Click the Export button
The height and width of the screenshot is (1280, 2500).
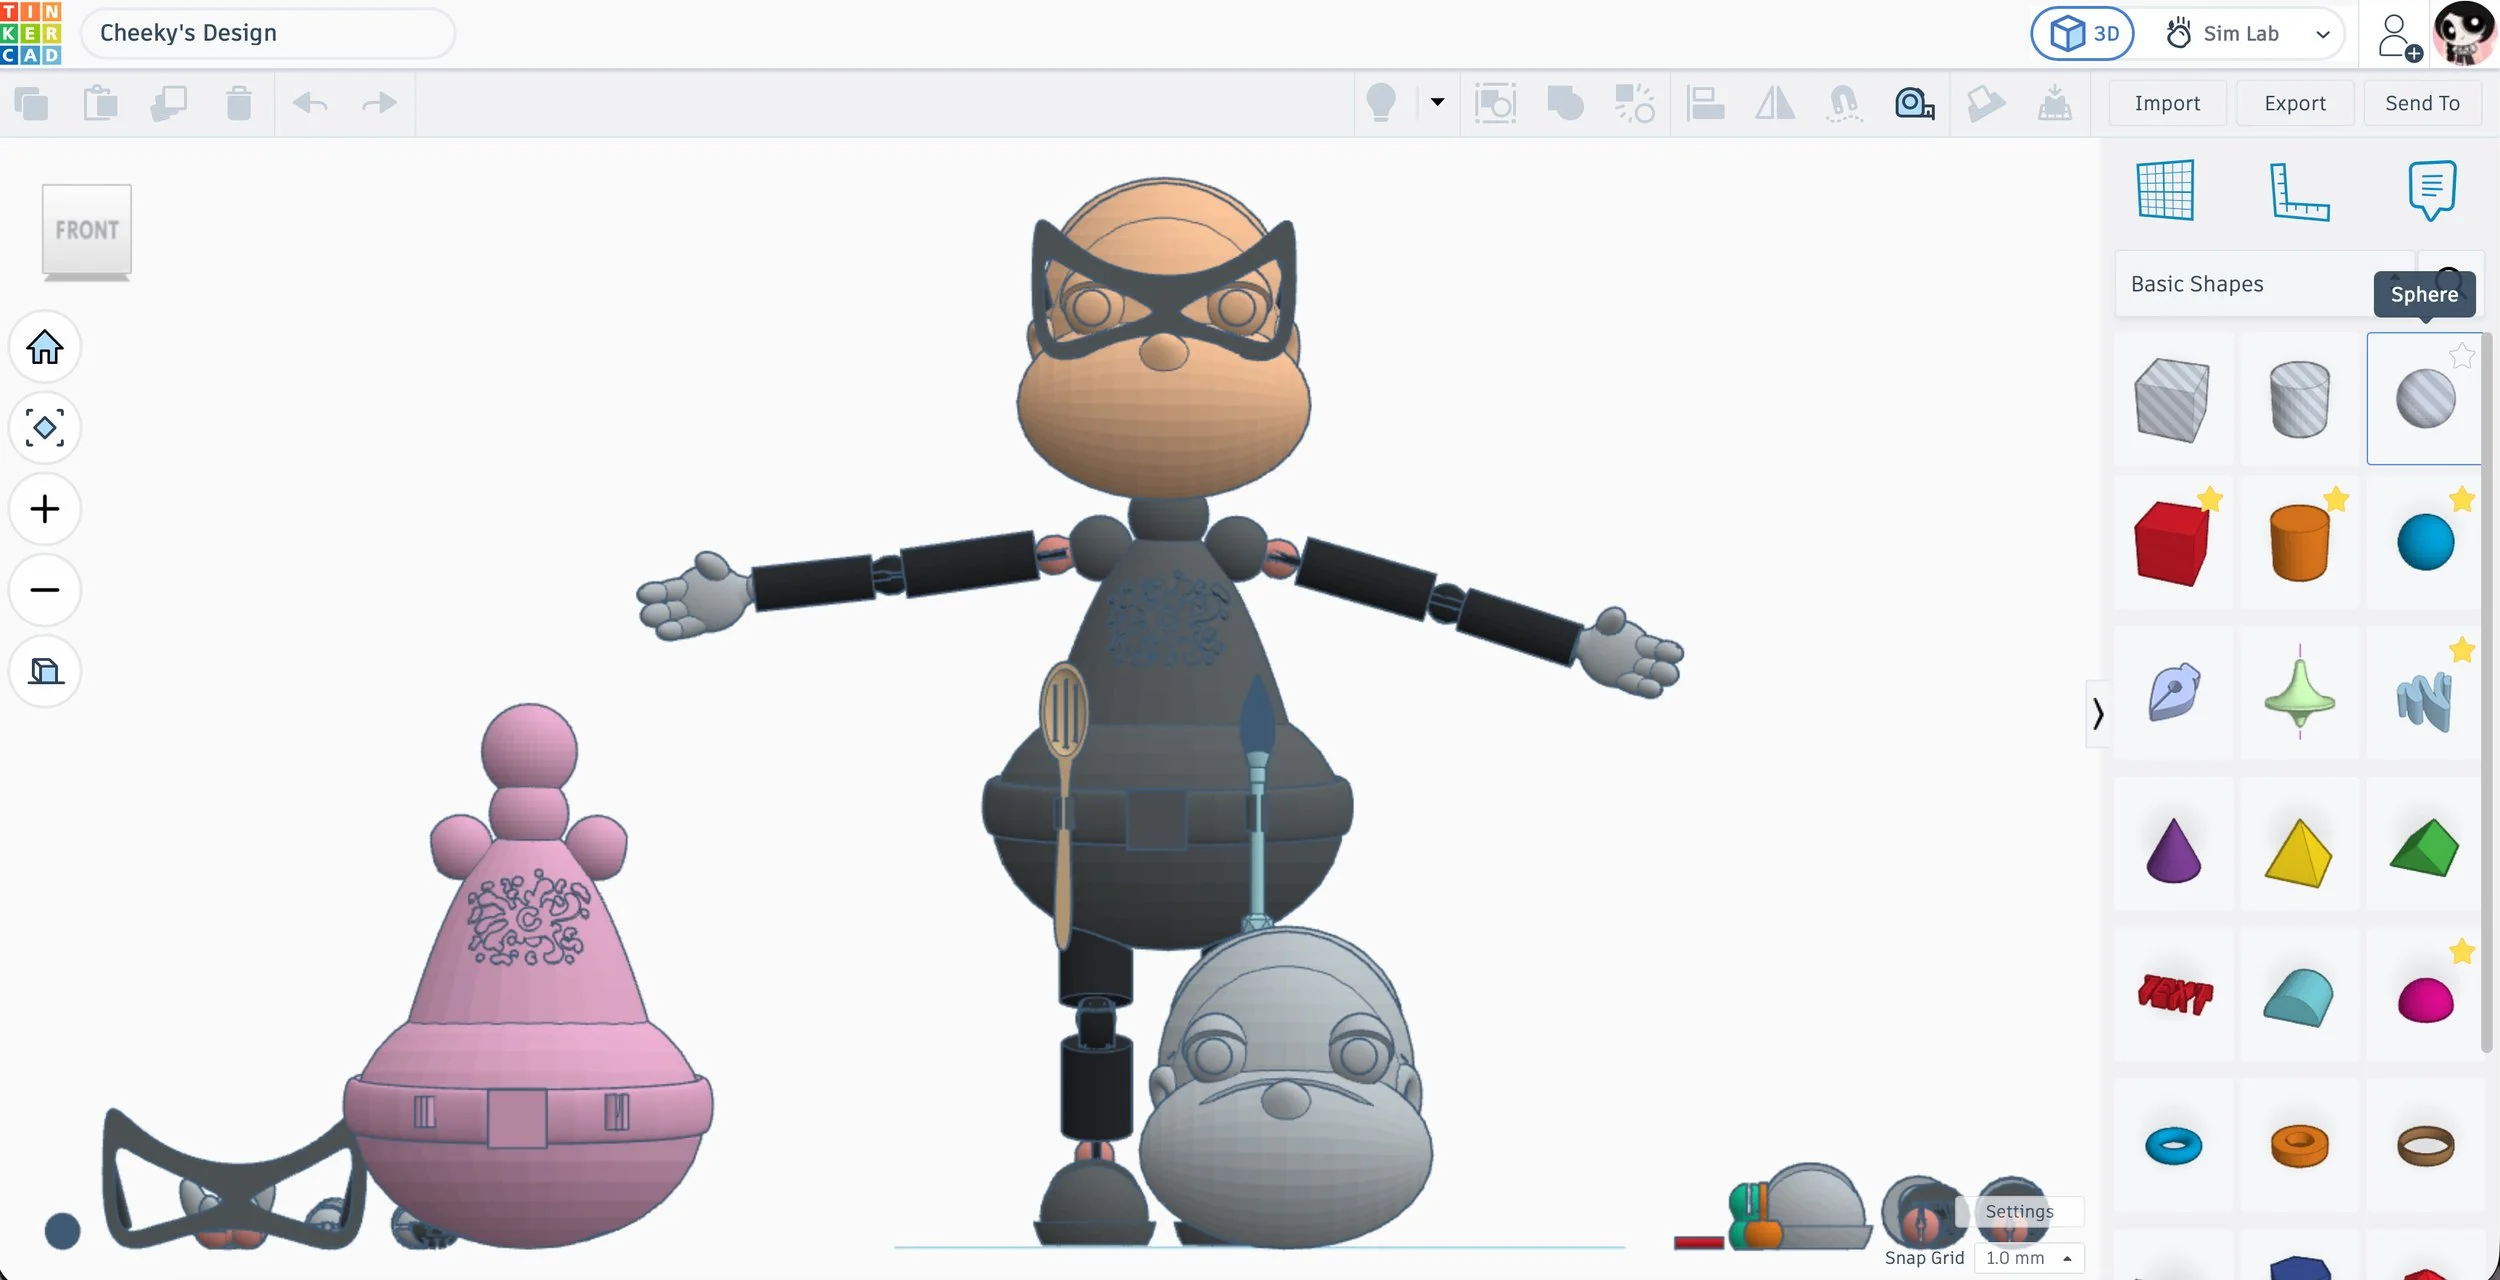coord(2295,103)
